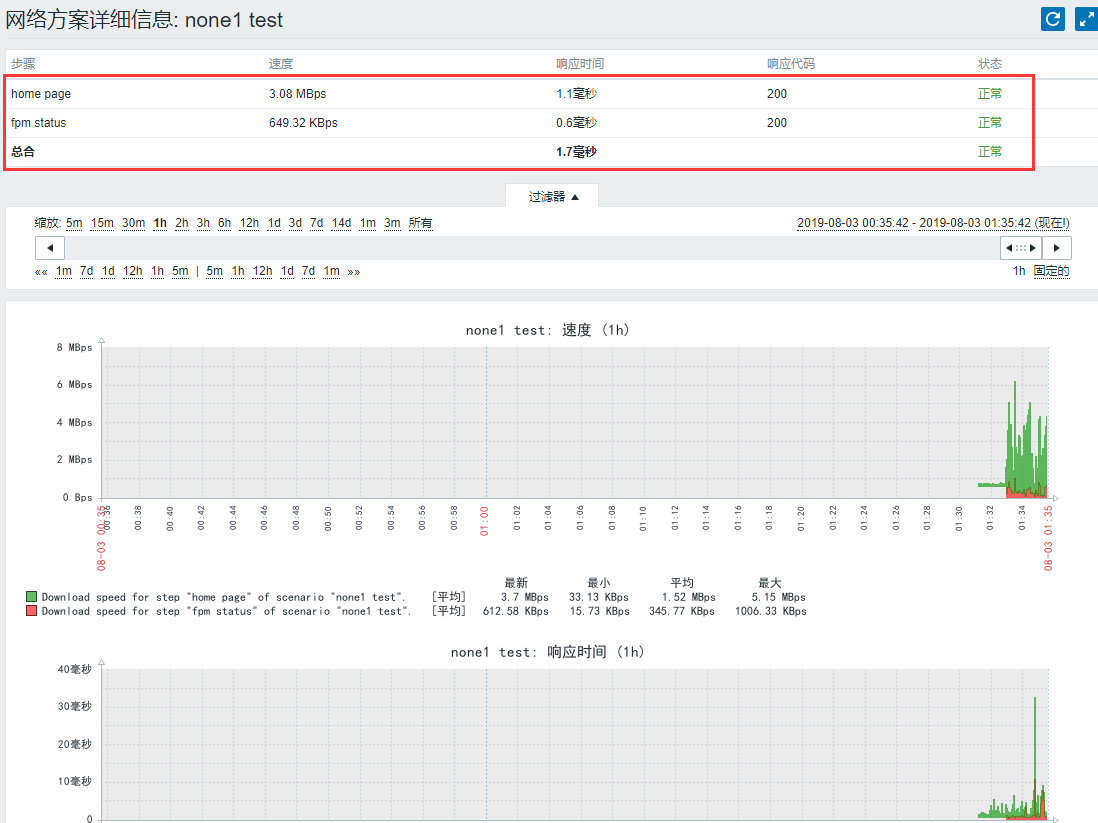Click start date 2019-08-03 00:35:42
The width and height of the screenshot is (1098, 823).
pyautogui.click(x=853, y=223)
